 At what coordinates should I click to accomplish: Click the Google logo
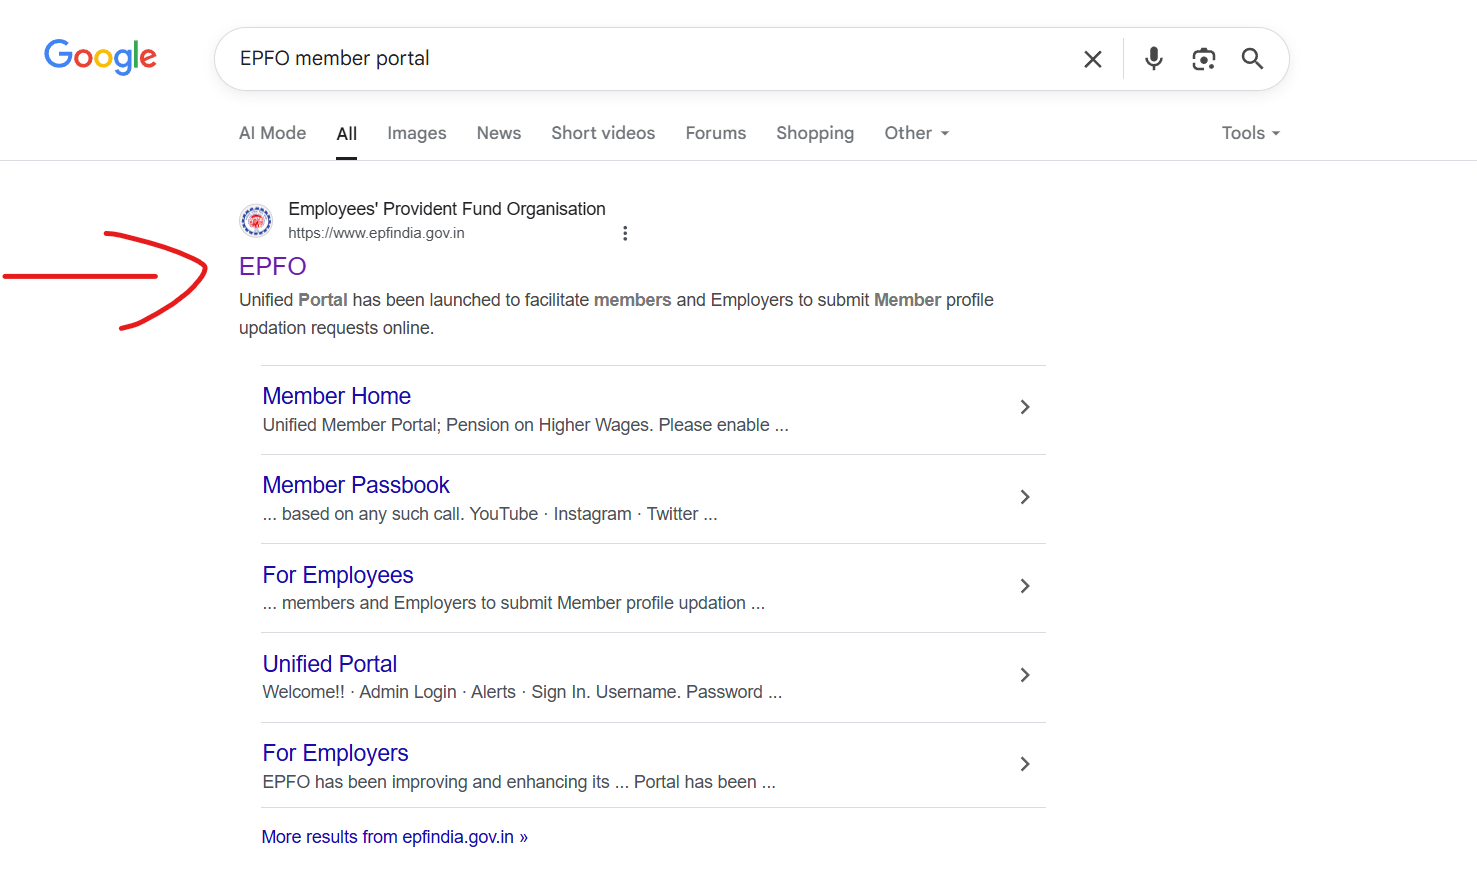tap(100, 57)
